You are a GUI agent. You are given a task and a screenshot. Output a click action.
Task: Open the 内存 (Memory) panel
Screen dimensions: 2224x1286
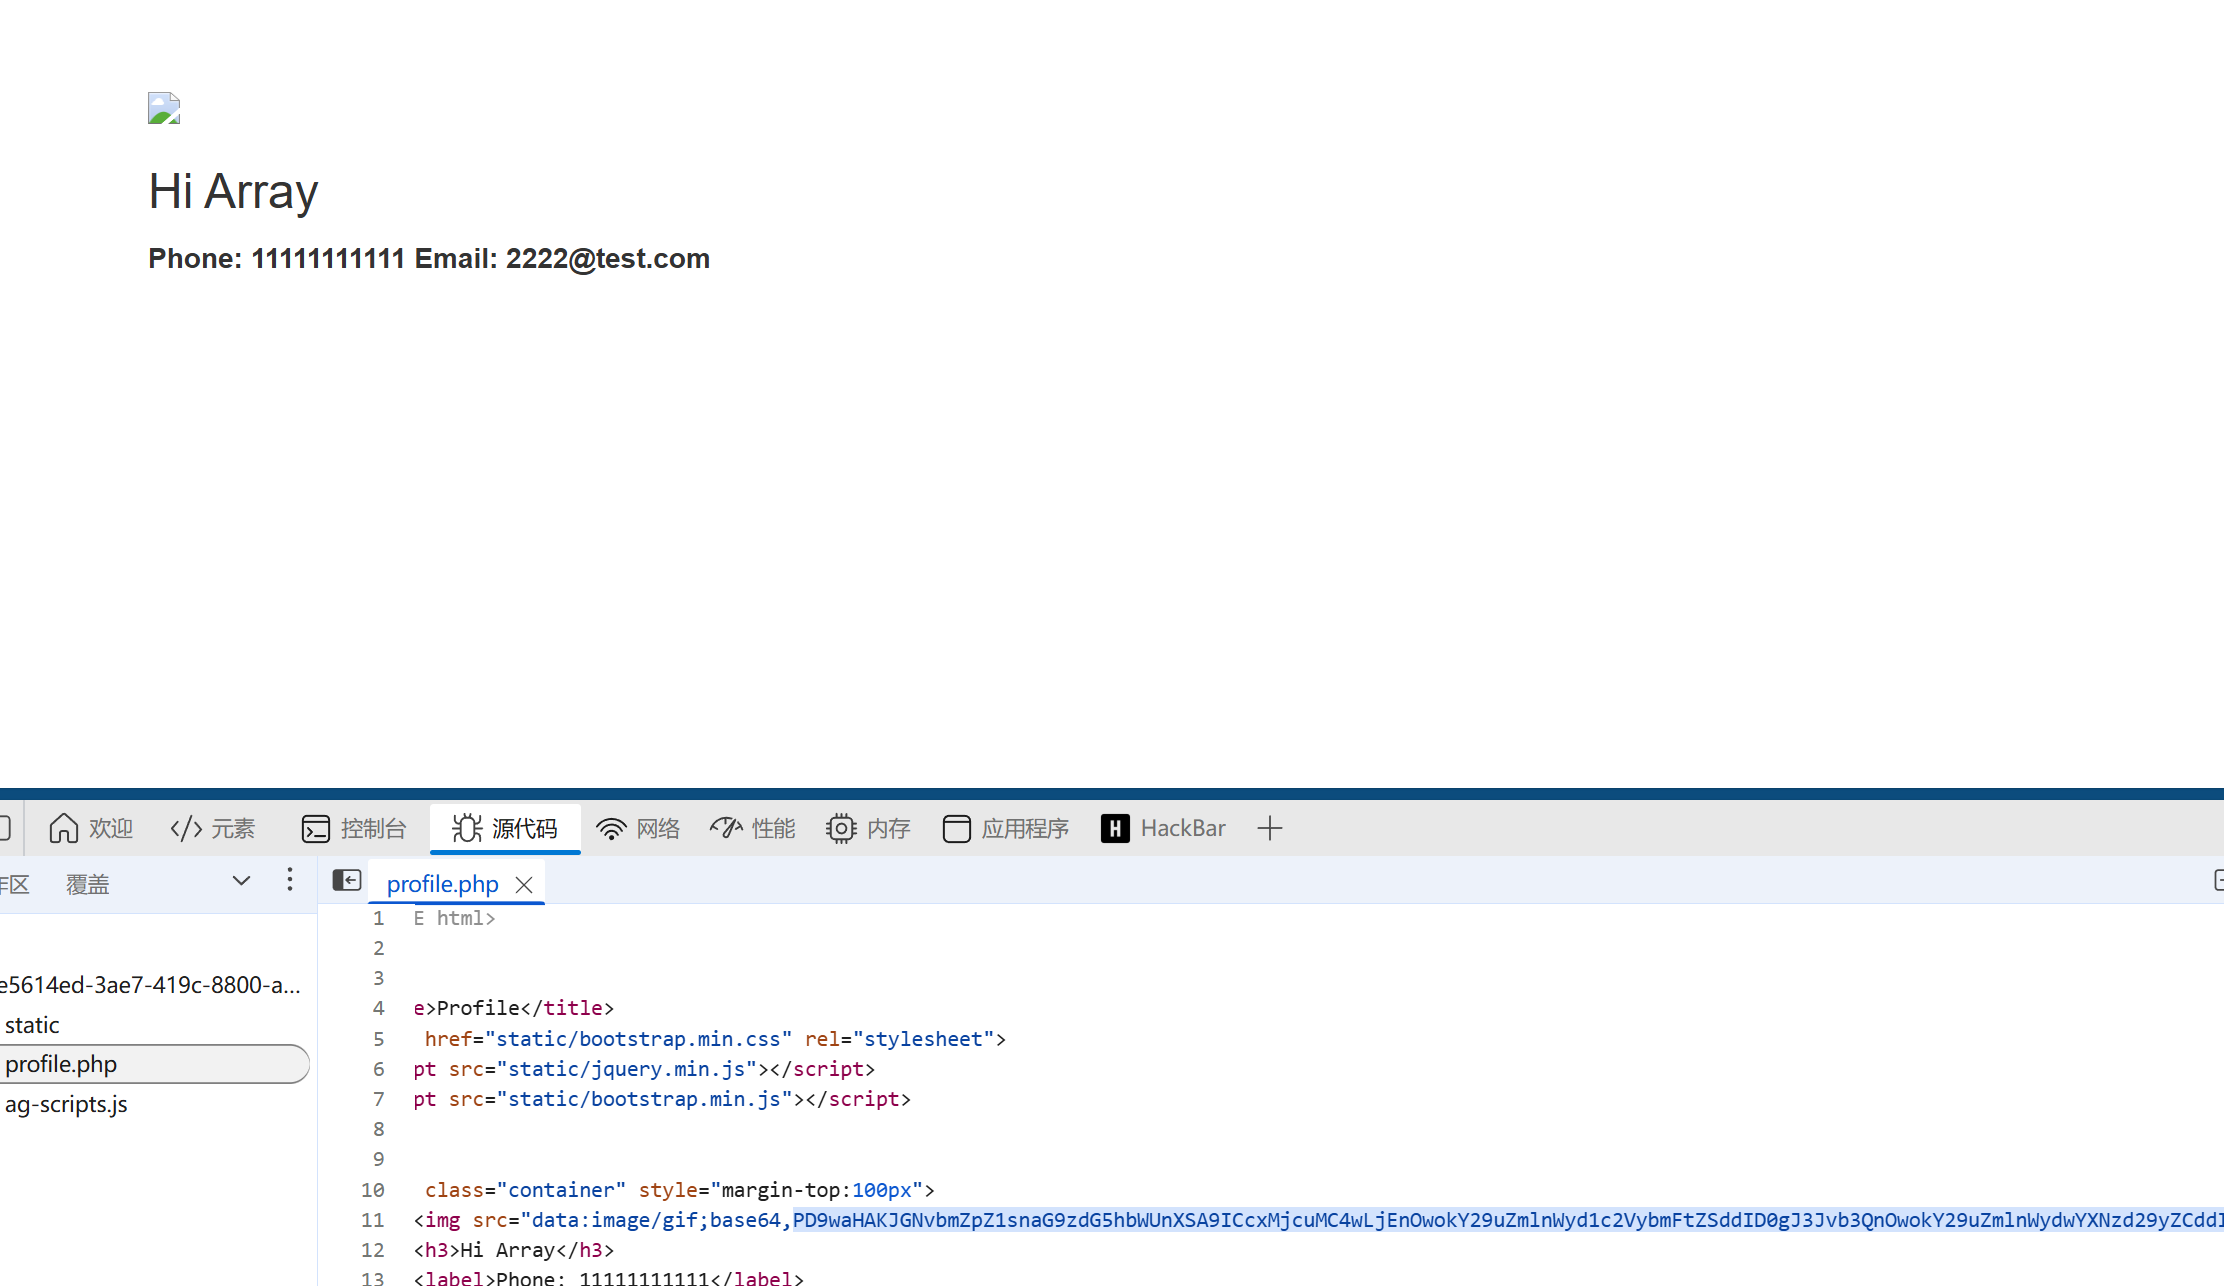coord(868,828)
